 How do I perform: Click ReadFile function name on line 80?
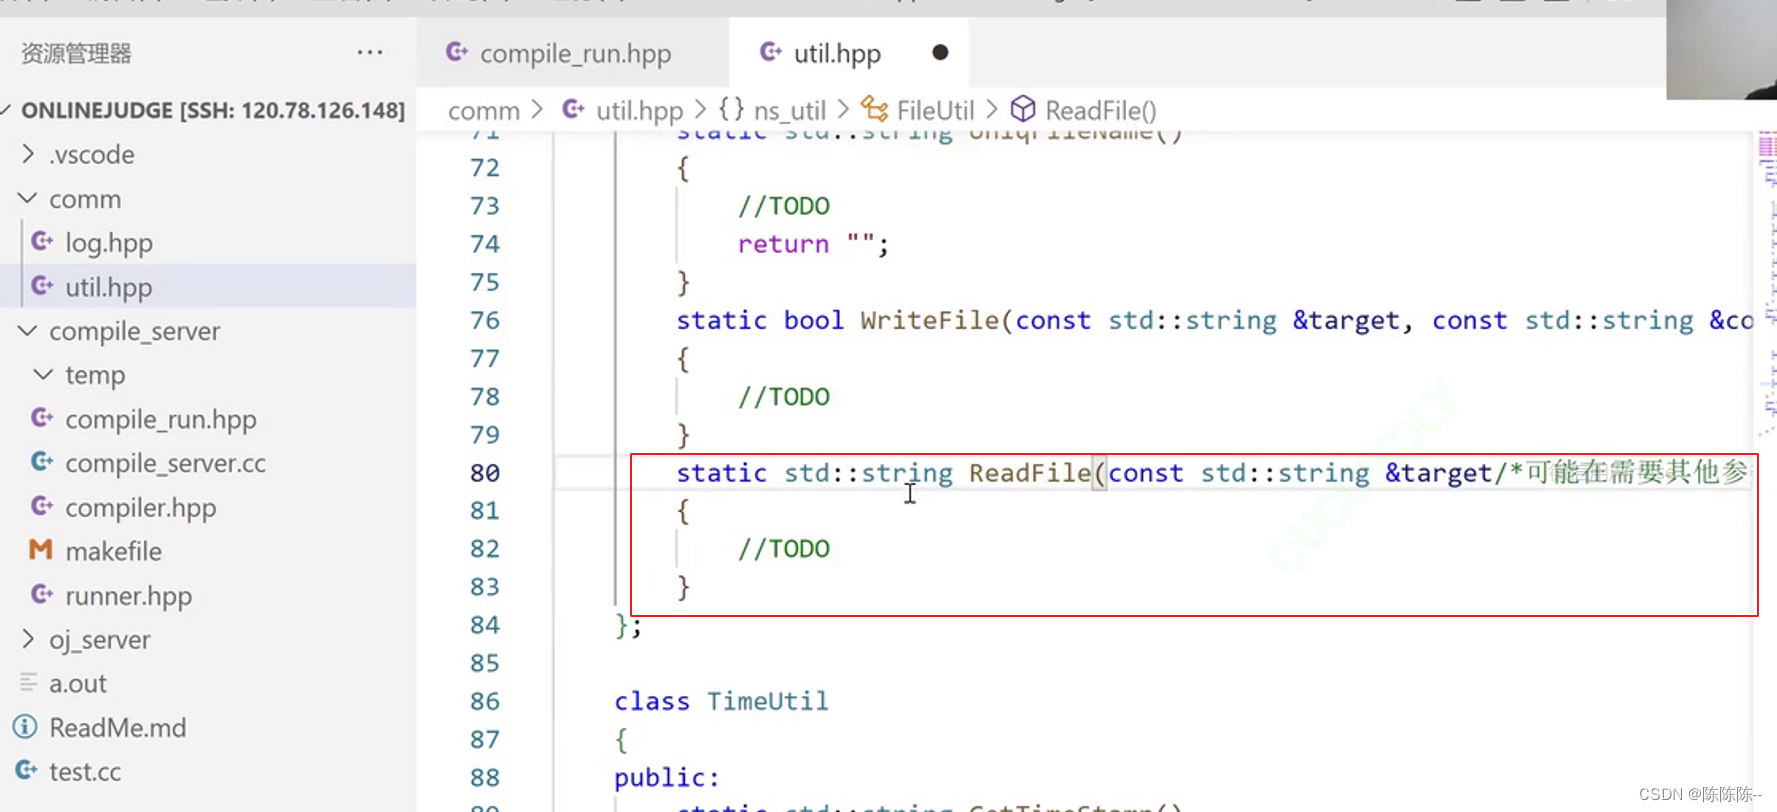tap(1030, 473)
